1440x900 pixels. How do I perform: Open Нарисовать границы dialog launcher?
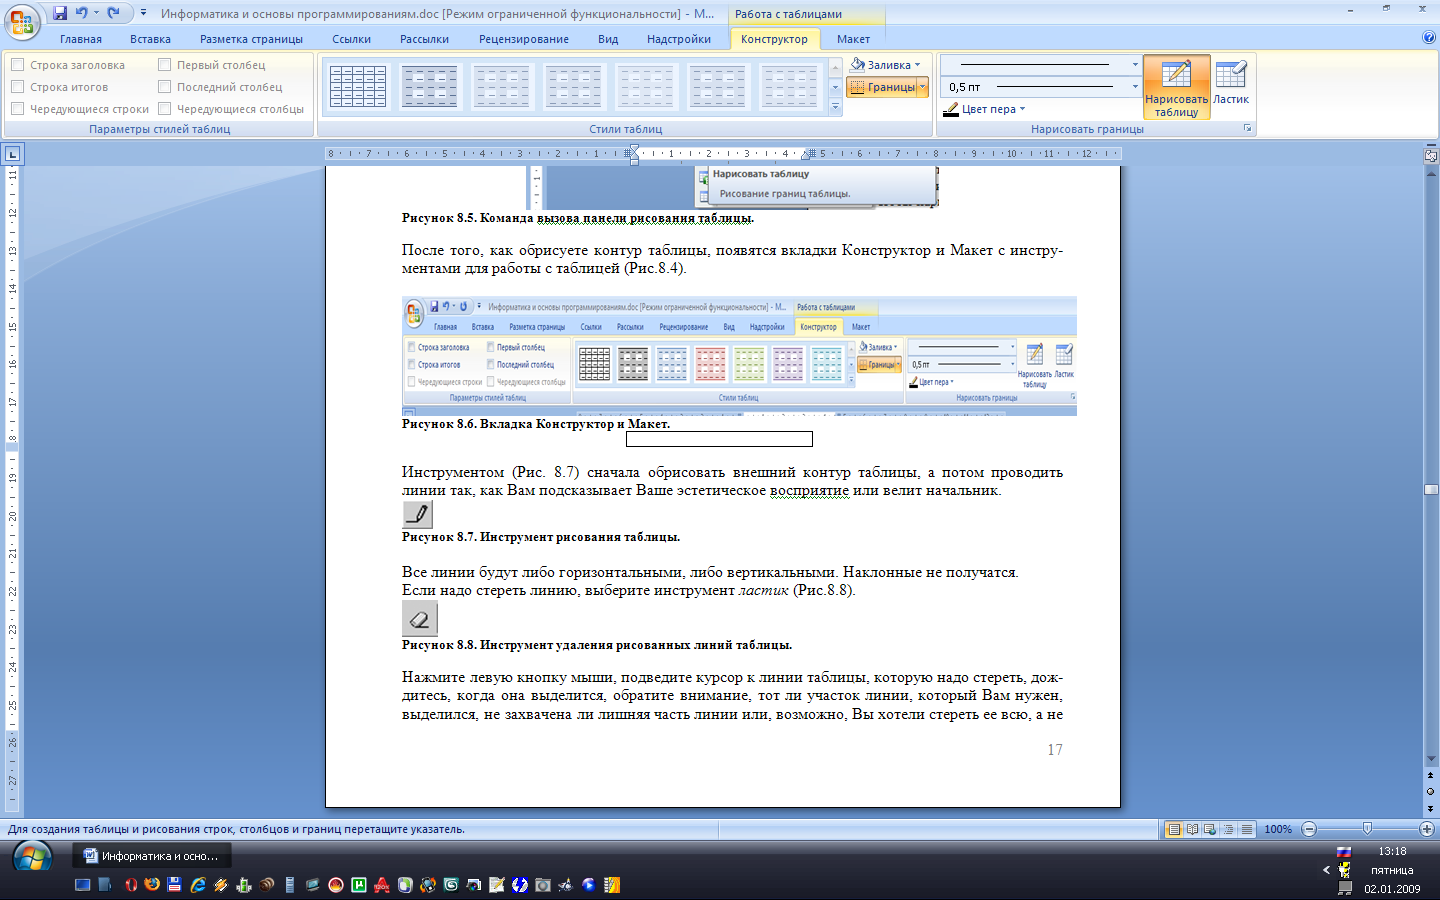point(1247,129)
